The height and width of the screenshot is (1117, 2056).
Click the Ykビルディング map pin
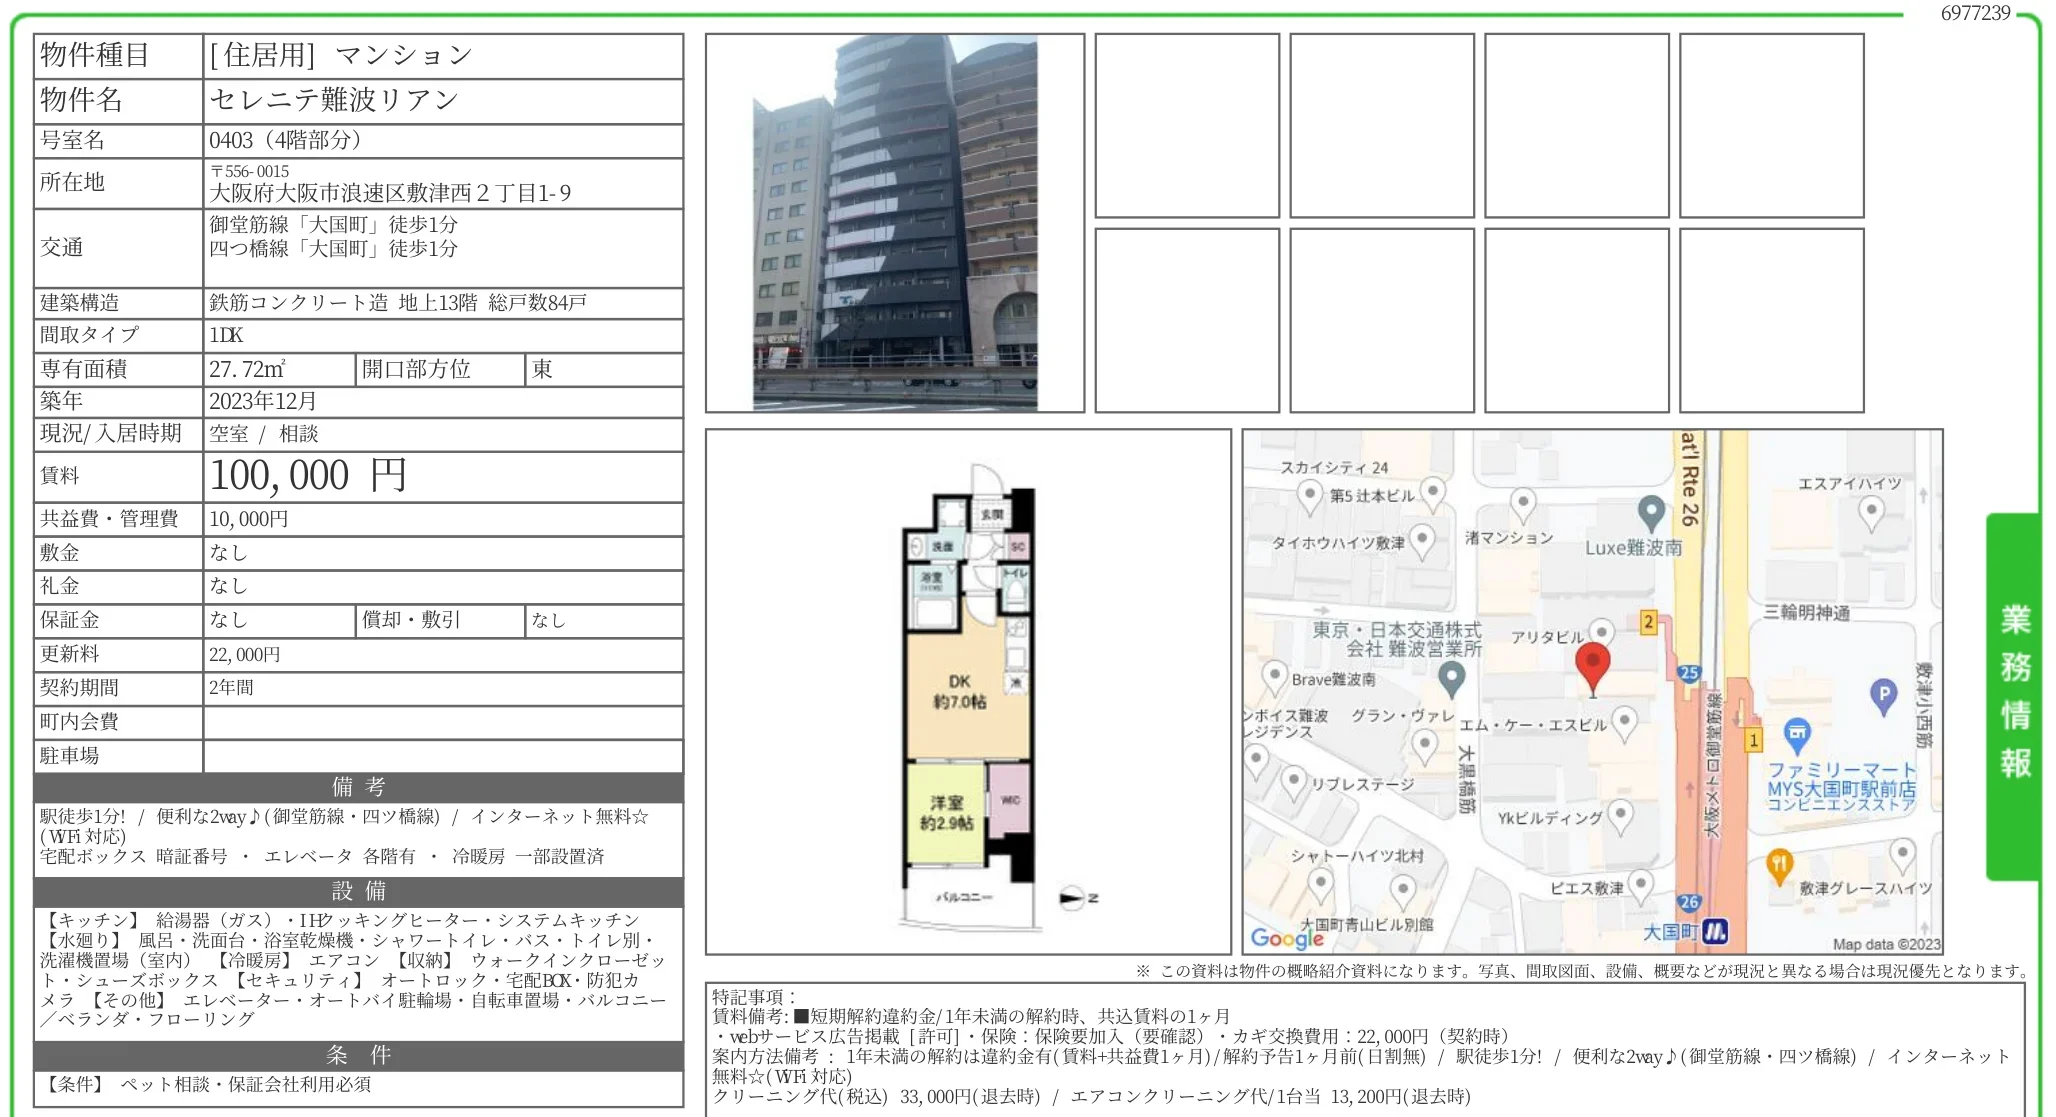point(1622,812)
